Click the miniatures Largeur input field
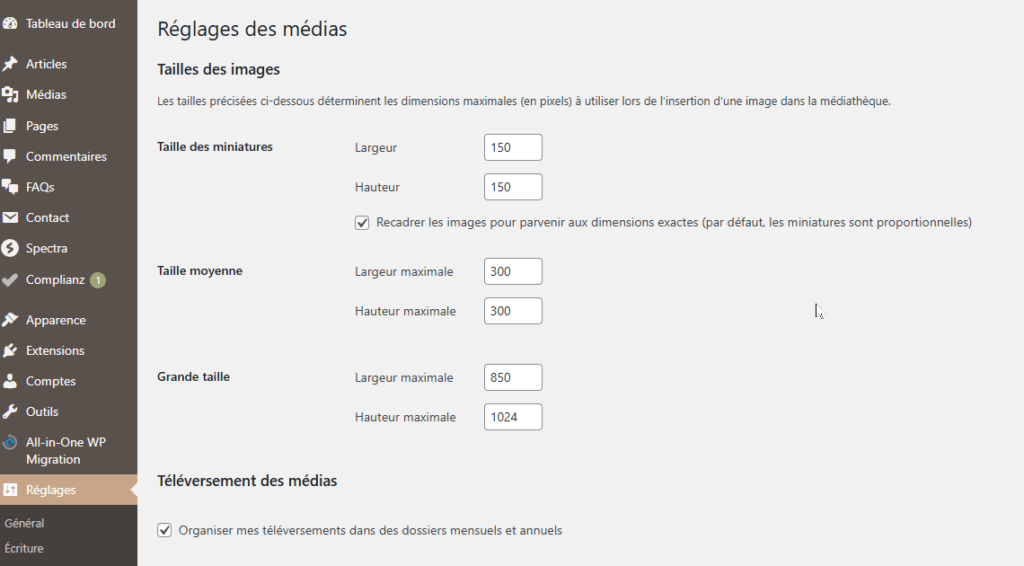1024x566 pixels. tap(513, 148)
